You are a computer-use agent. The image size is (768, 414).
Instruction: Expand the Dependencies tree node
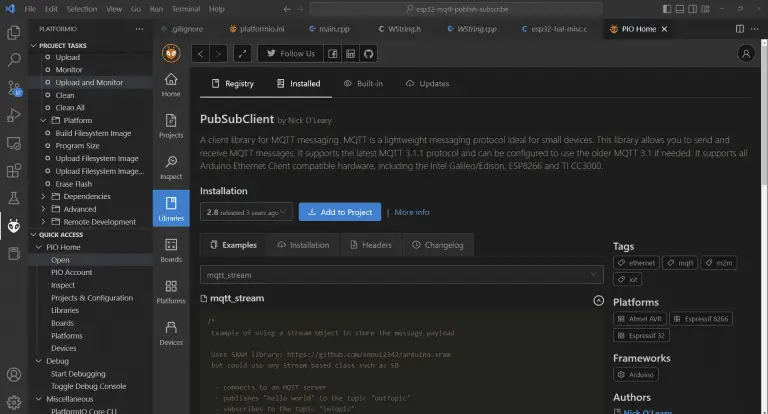click(x=43, y=197)
